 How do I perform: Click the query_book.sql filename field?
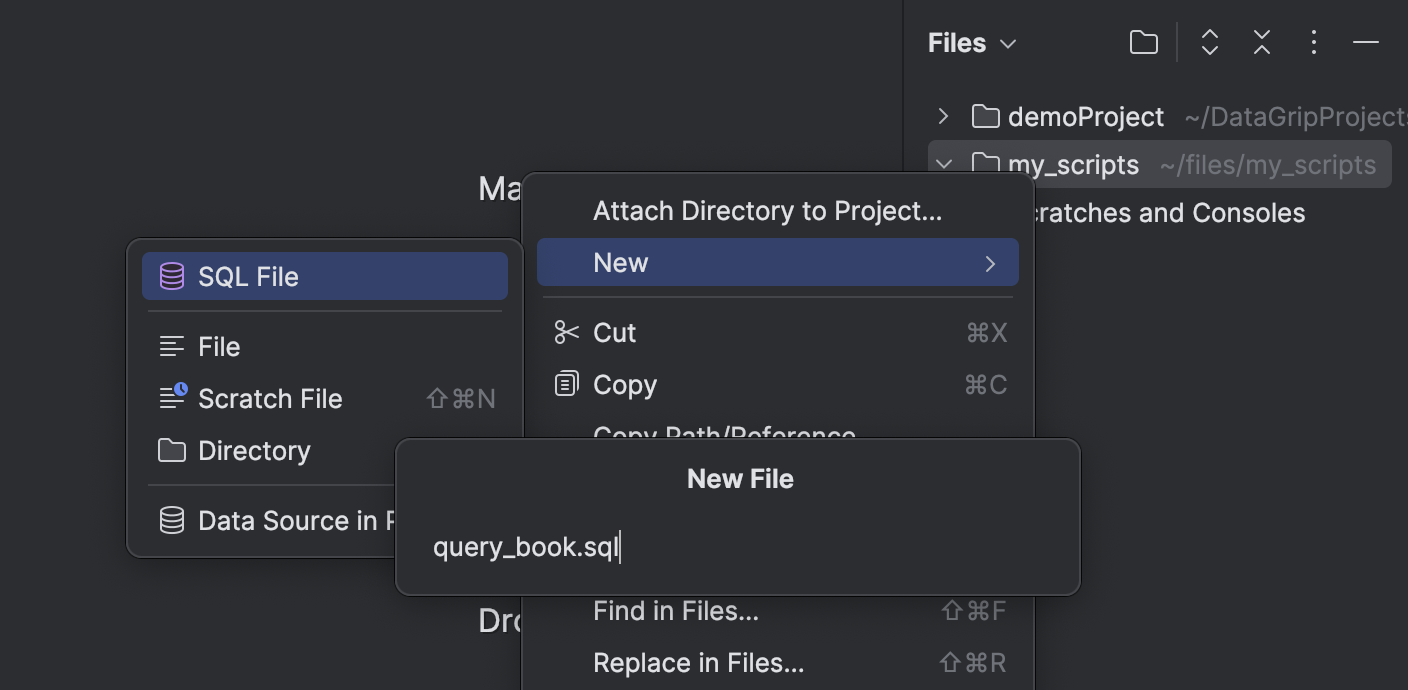526,548
